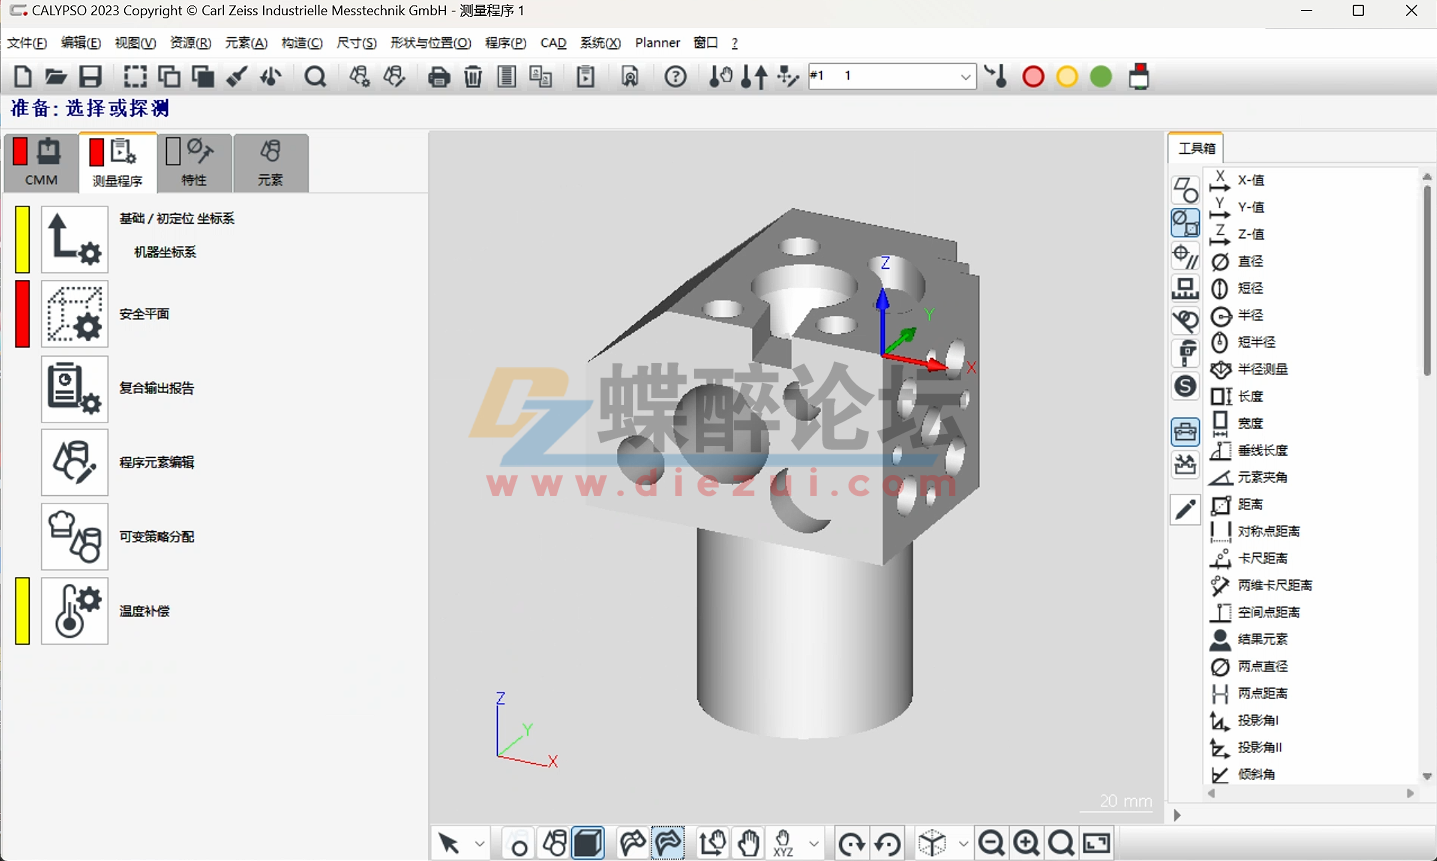Click the Delete (trash) toolbar icon
Image resolution: width=1437 pixels, height=861 pixels.
(x=473, y=76)
